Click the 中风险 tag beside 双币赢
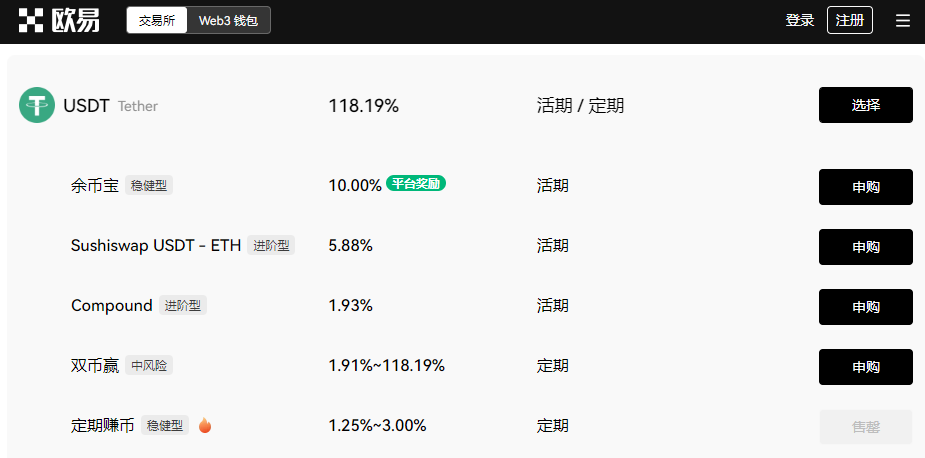The width and height of the screenshot is (925, 458). tap(150, 365)
